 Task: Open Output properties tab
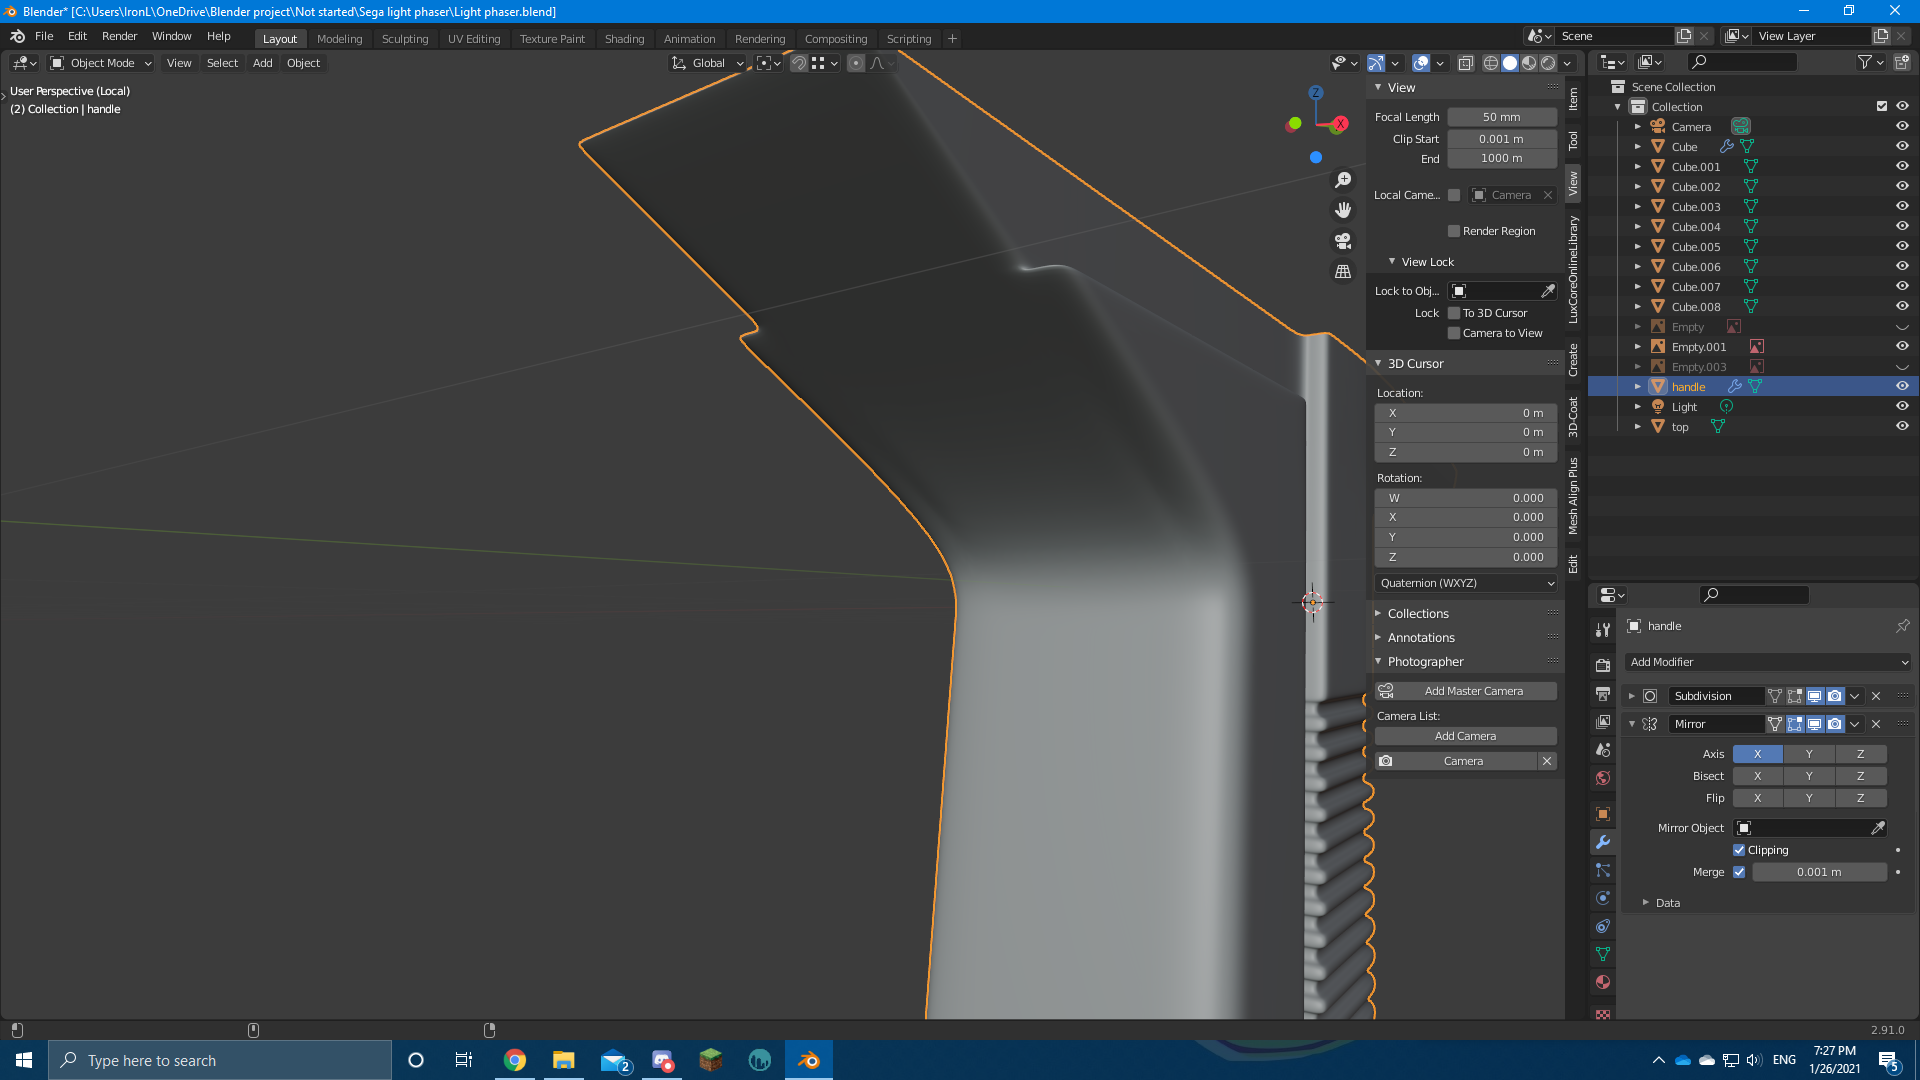point(1603,694)
